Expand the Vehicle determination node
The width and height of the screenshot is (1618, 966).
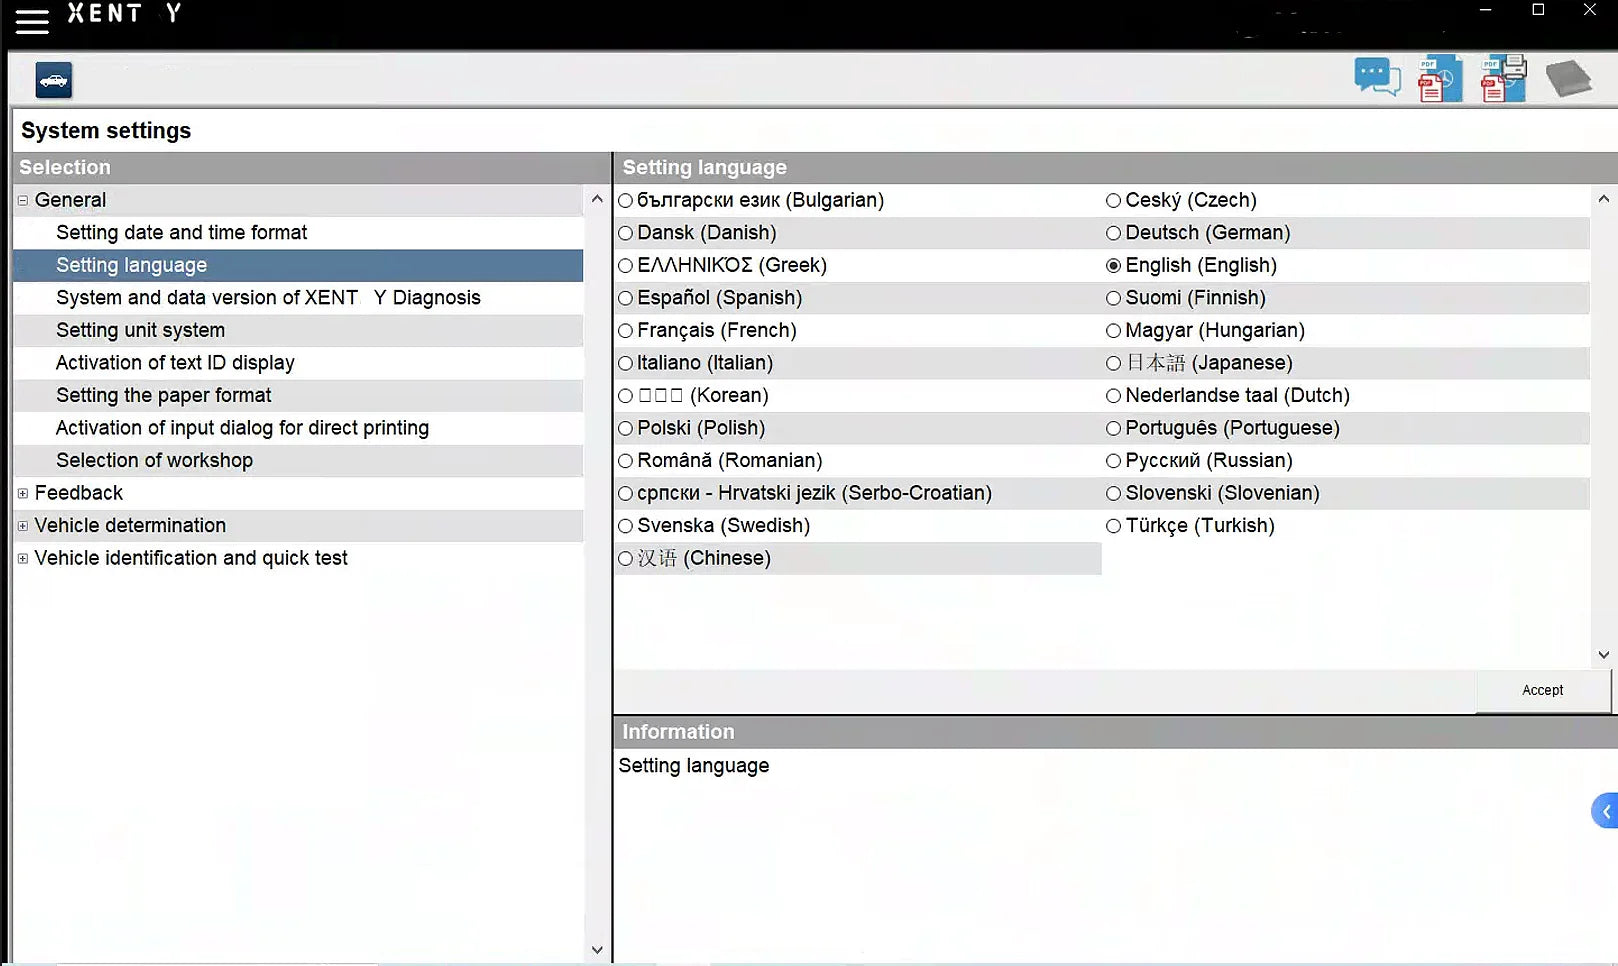click(23, 526)
